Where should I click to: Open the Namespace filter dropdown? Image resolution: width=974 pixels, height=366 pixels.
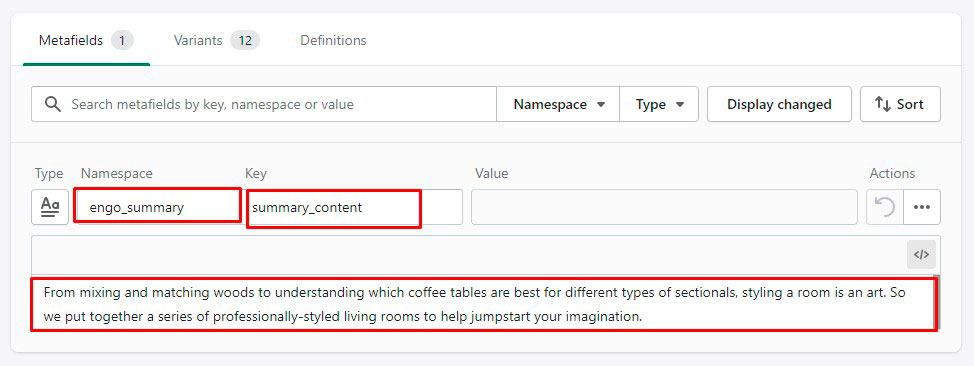point(558,104)
